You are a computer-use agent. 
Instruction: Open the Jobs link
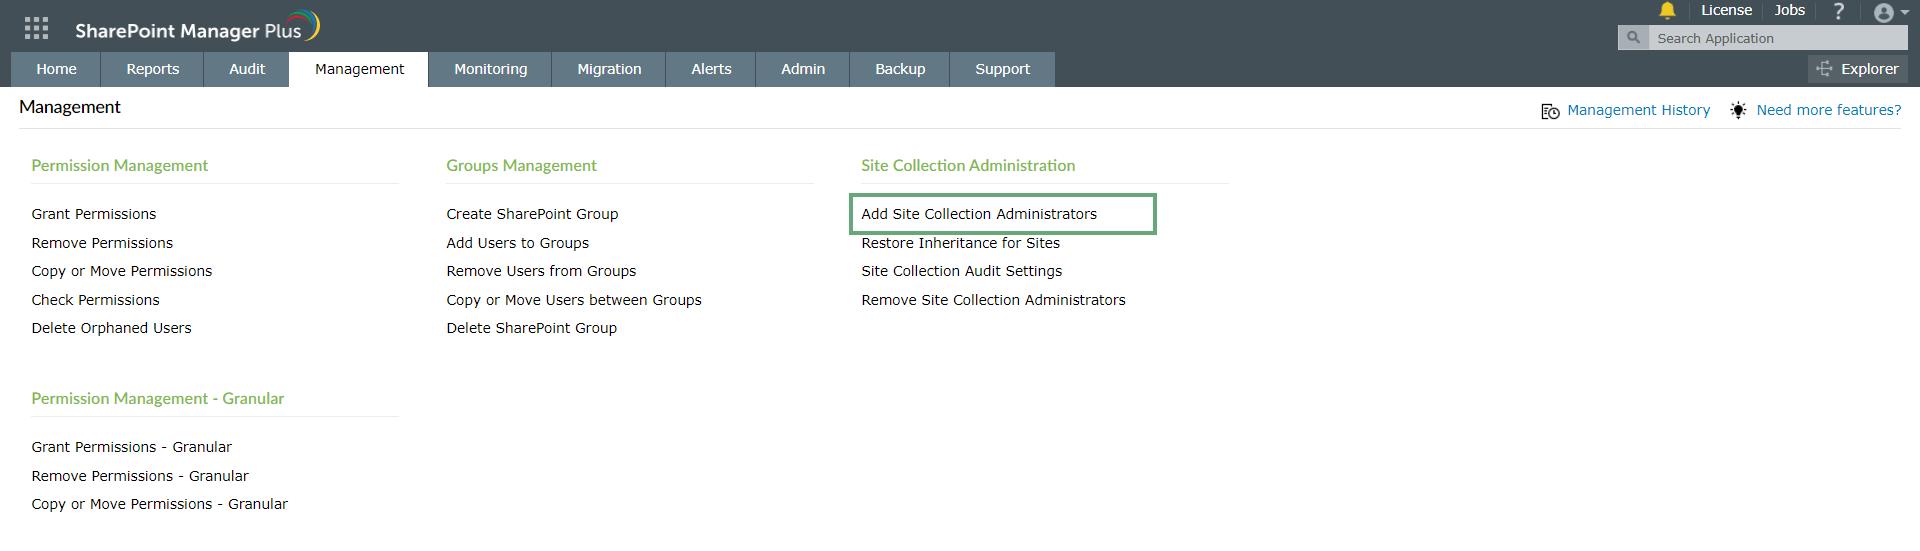(x=1789, y=10)
